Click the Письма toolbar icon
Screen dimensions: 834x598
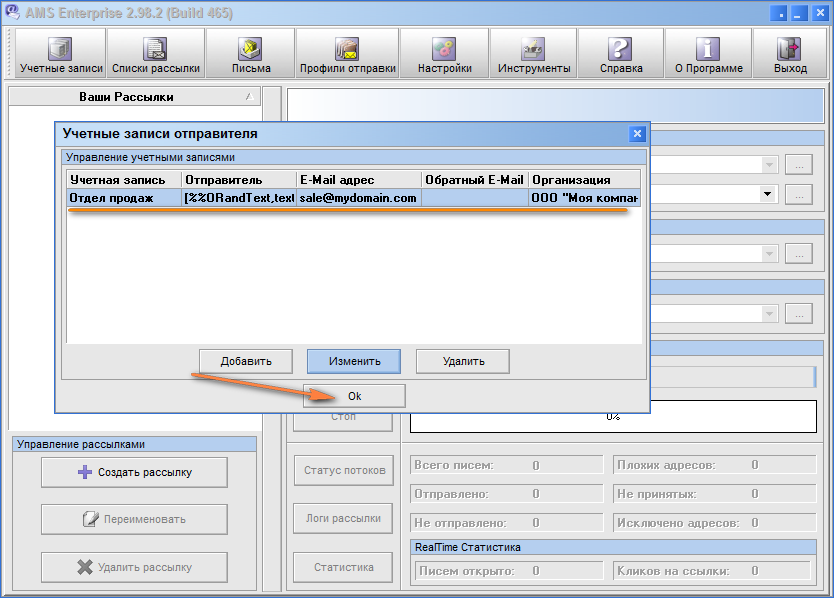tap(250, 54)
